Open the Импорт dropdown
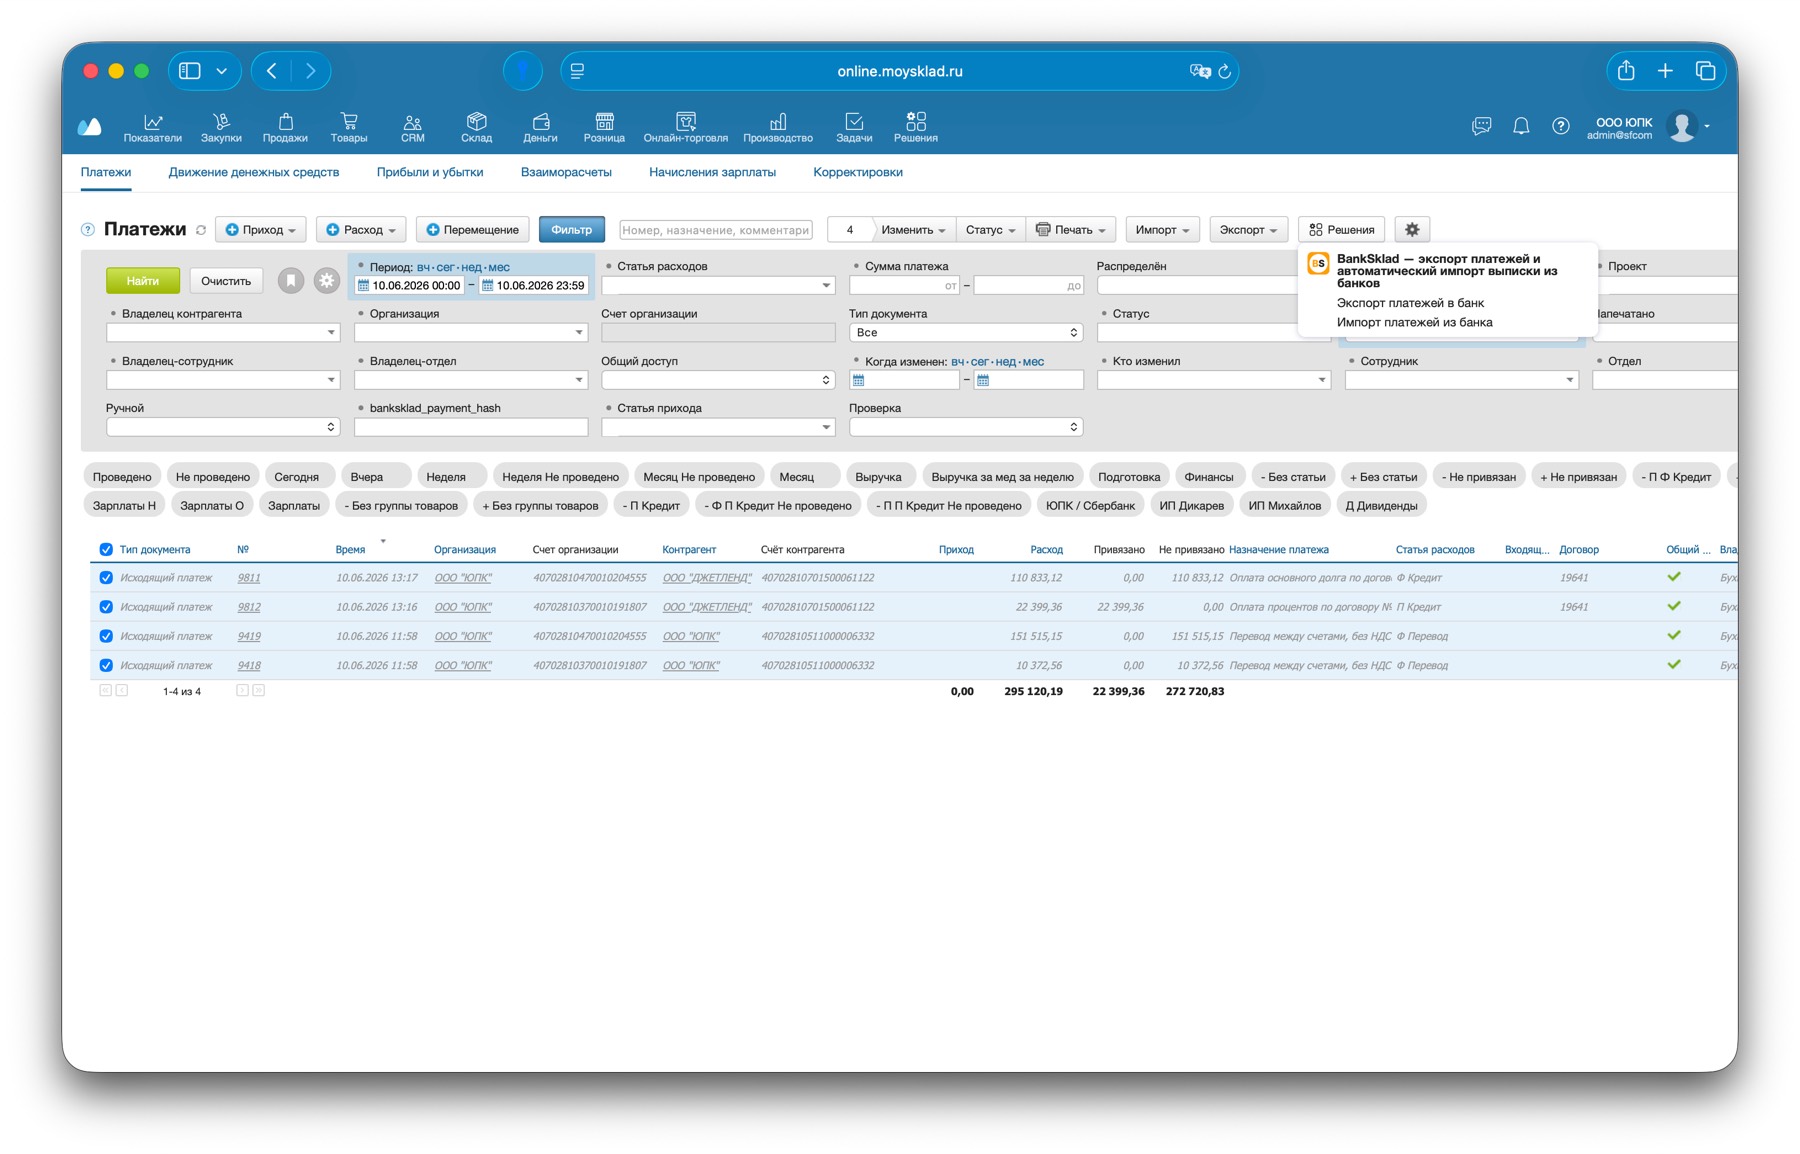Image resolution: width=1800 pixels, height=1154 pixels. click(1162, 229)
